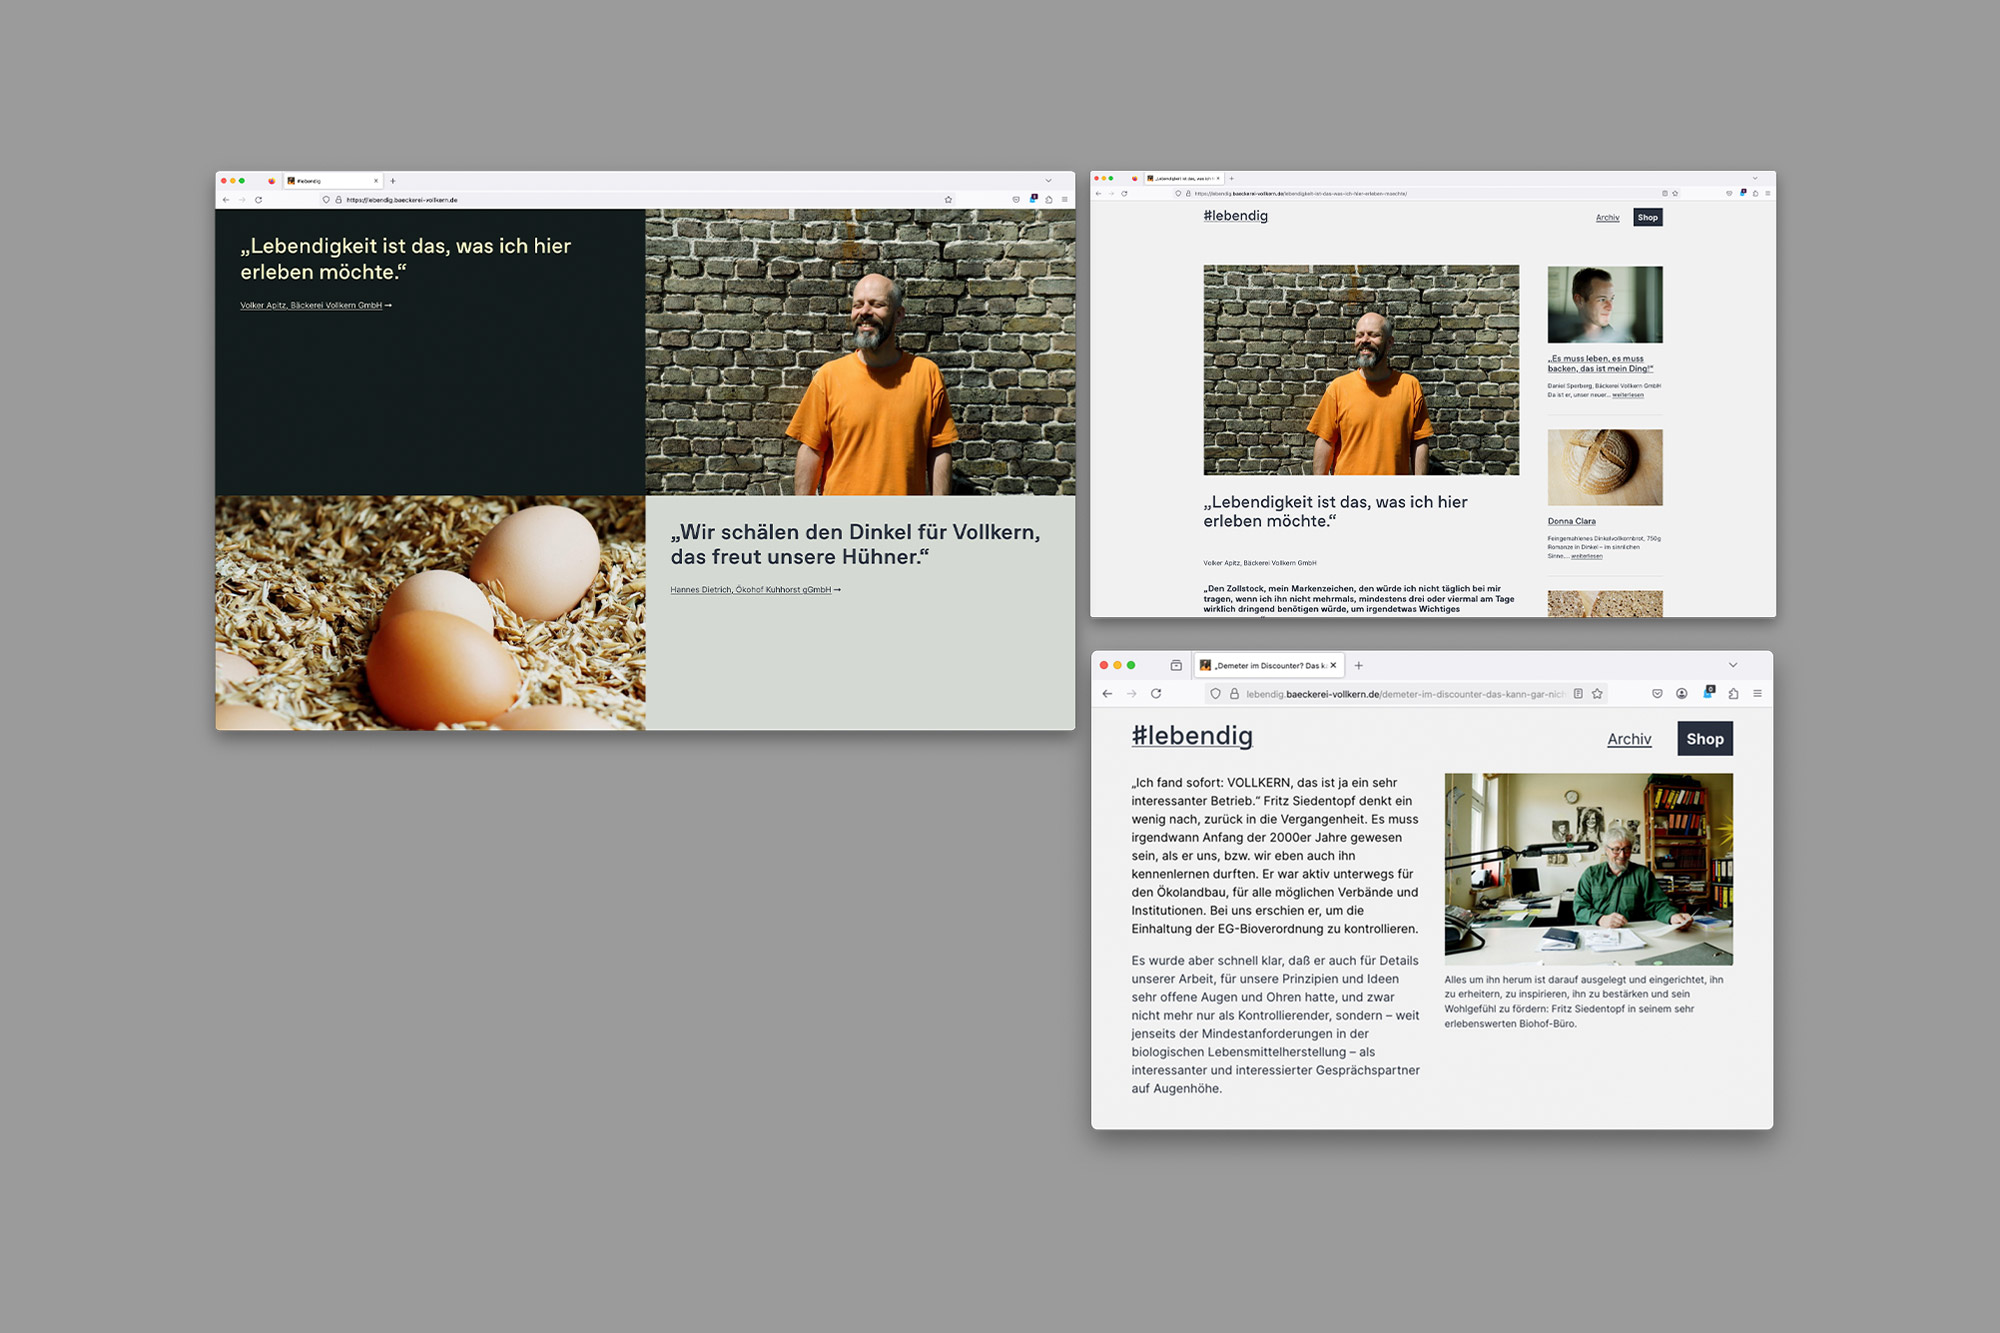Click tracking protection shield in Demeter window
Image resolution: width=2000 pixels, height=1333 pixels.
(1215, 694)
